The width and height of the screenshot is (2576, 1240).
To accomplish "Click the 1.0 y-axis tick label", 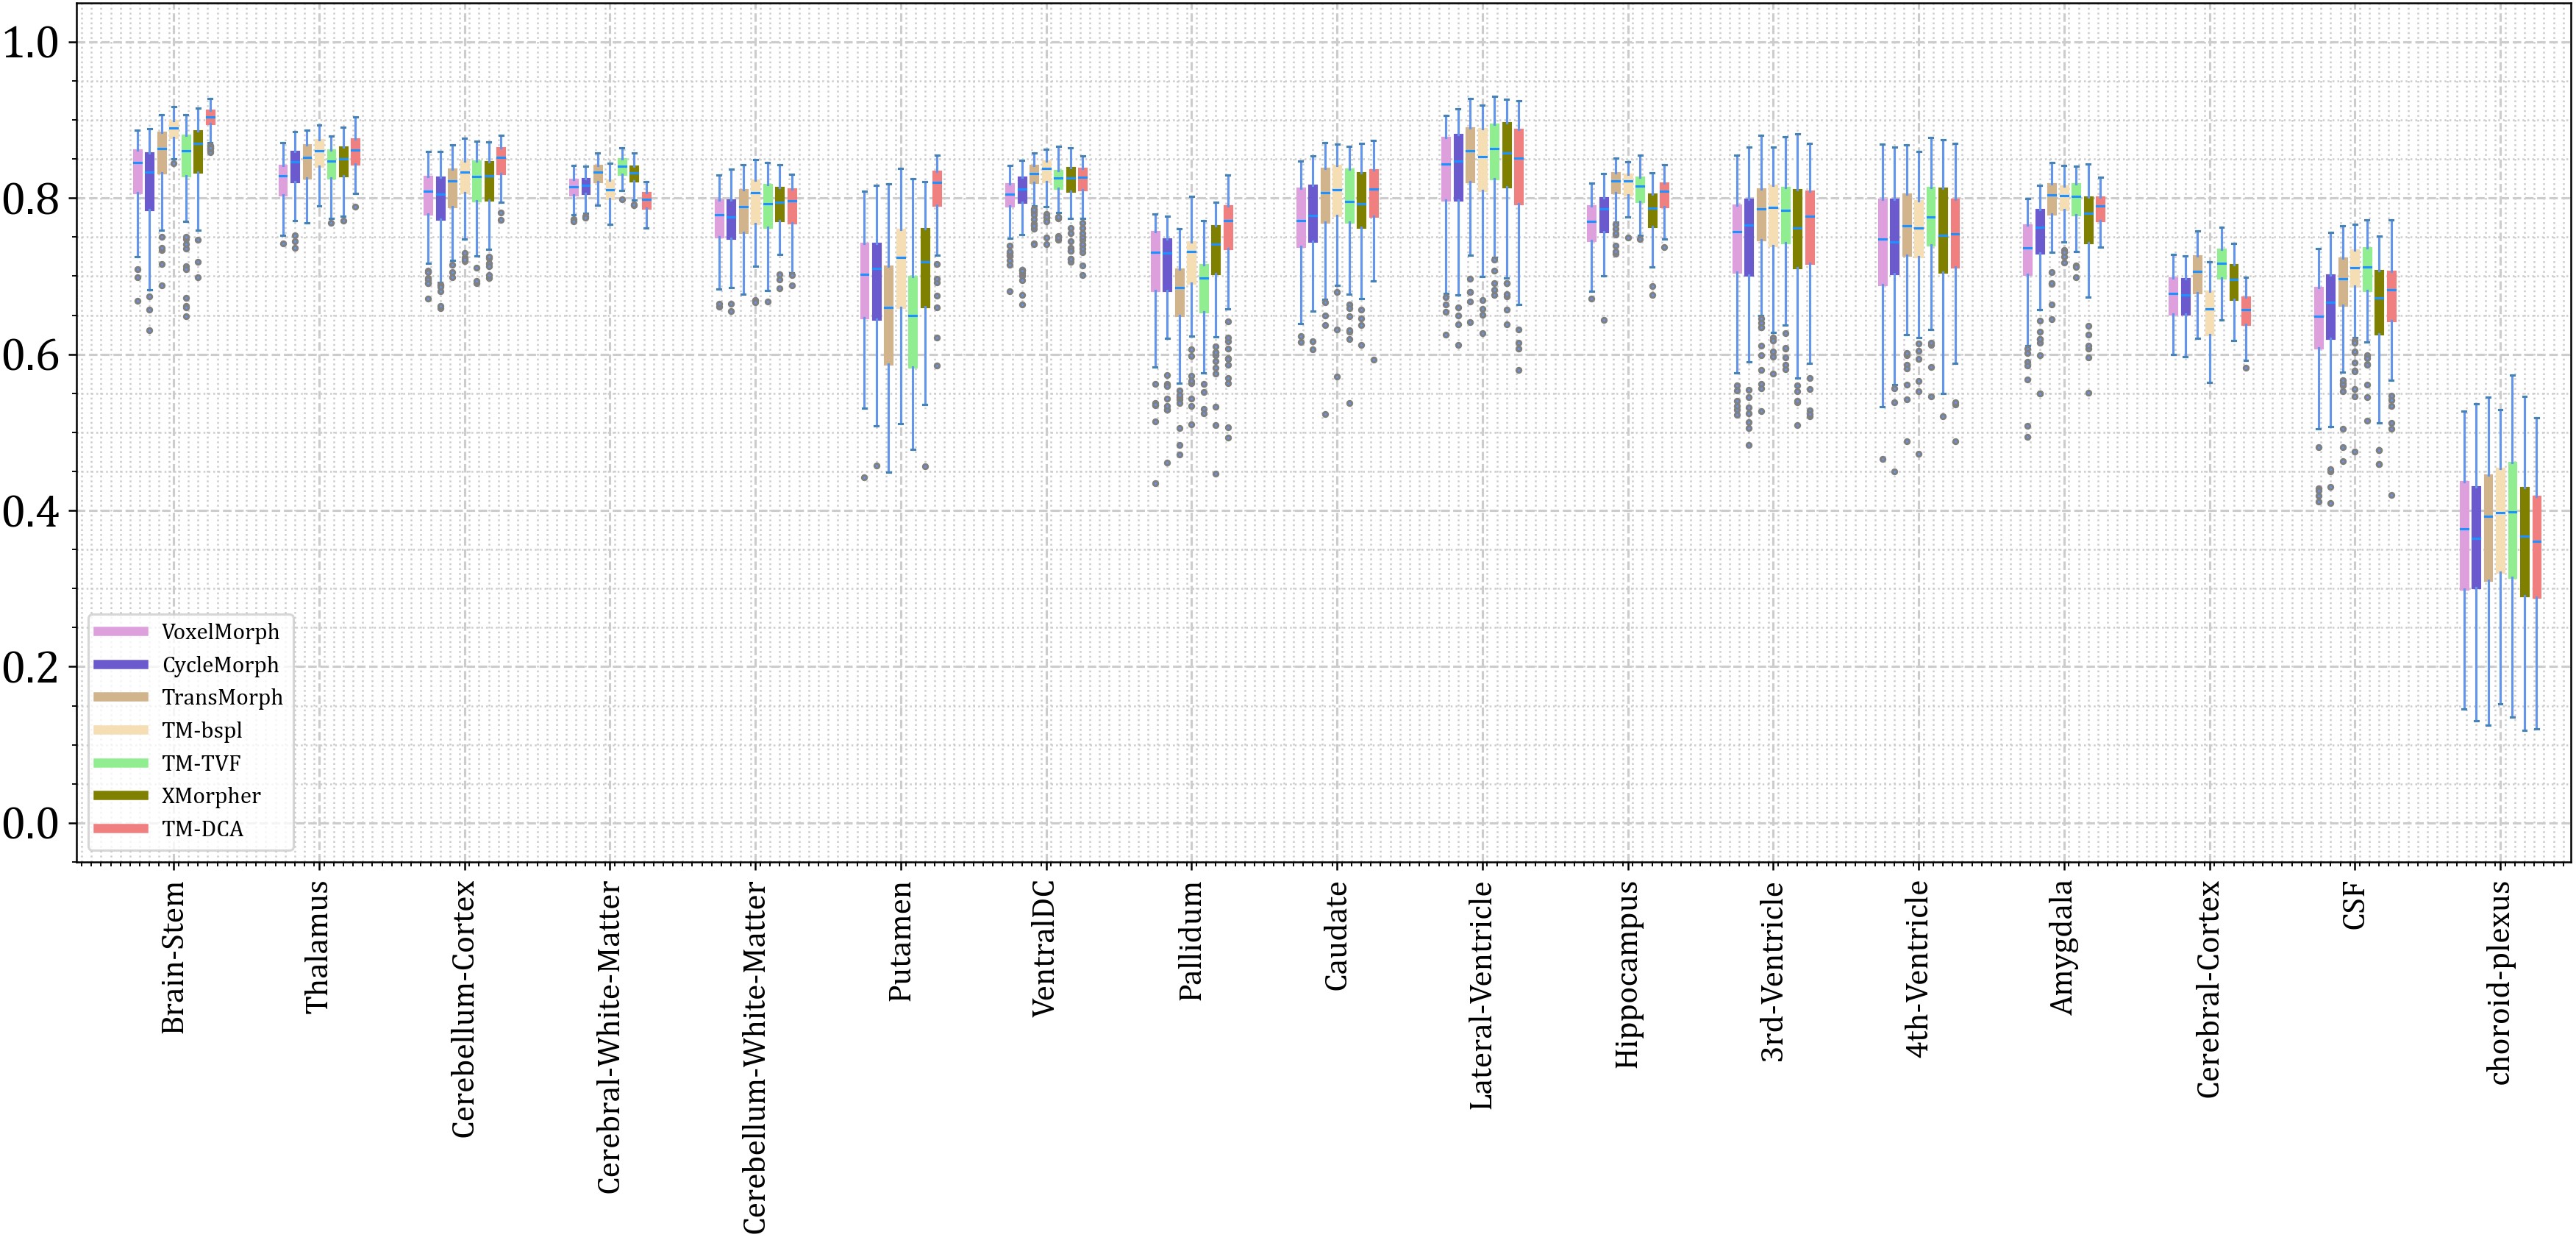I will click(x=32, y=42).
